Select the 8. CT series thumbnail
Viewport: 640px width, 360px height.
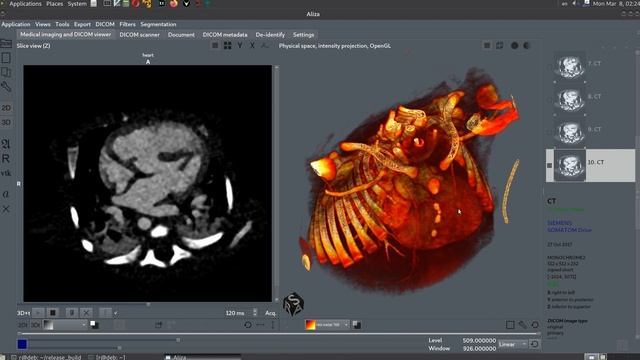coord(570,99)
